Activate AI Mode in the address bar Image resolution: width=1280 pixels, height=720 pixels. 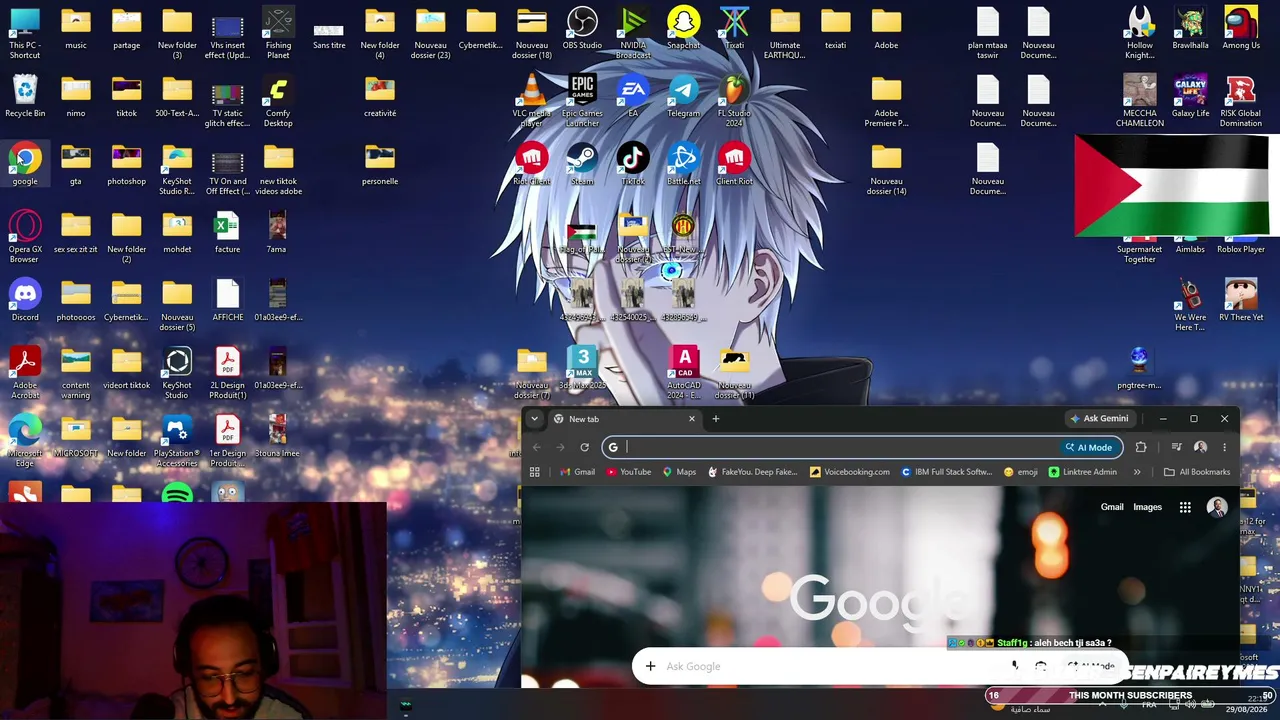1089,447
